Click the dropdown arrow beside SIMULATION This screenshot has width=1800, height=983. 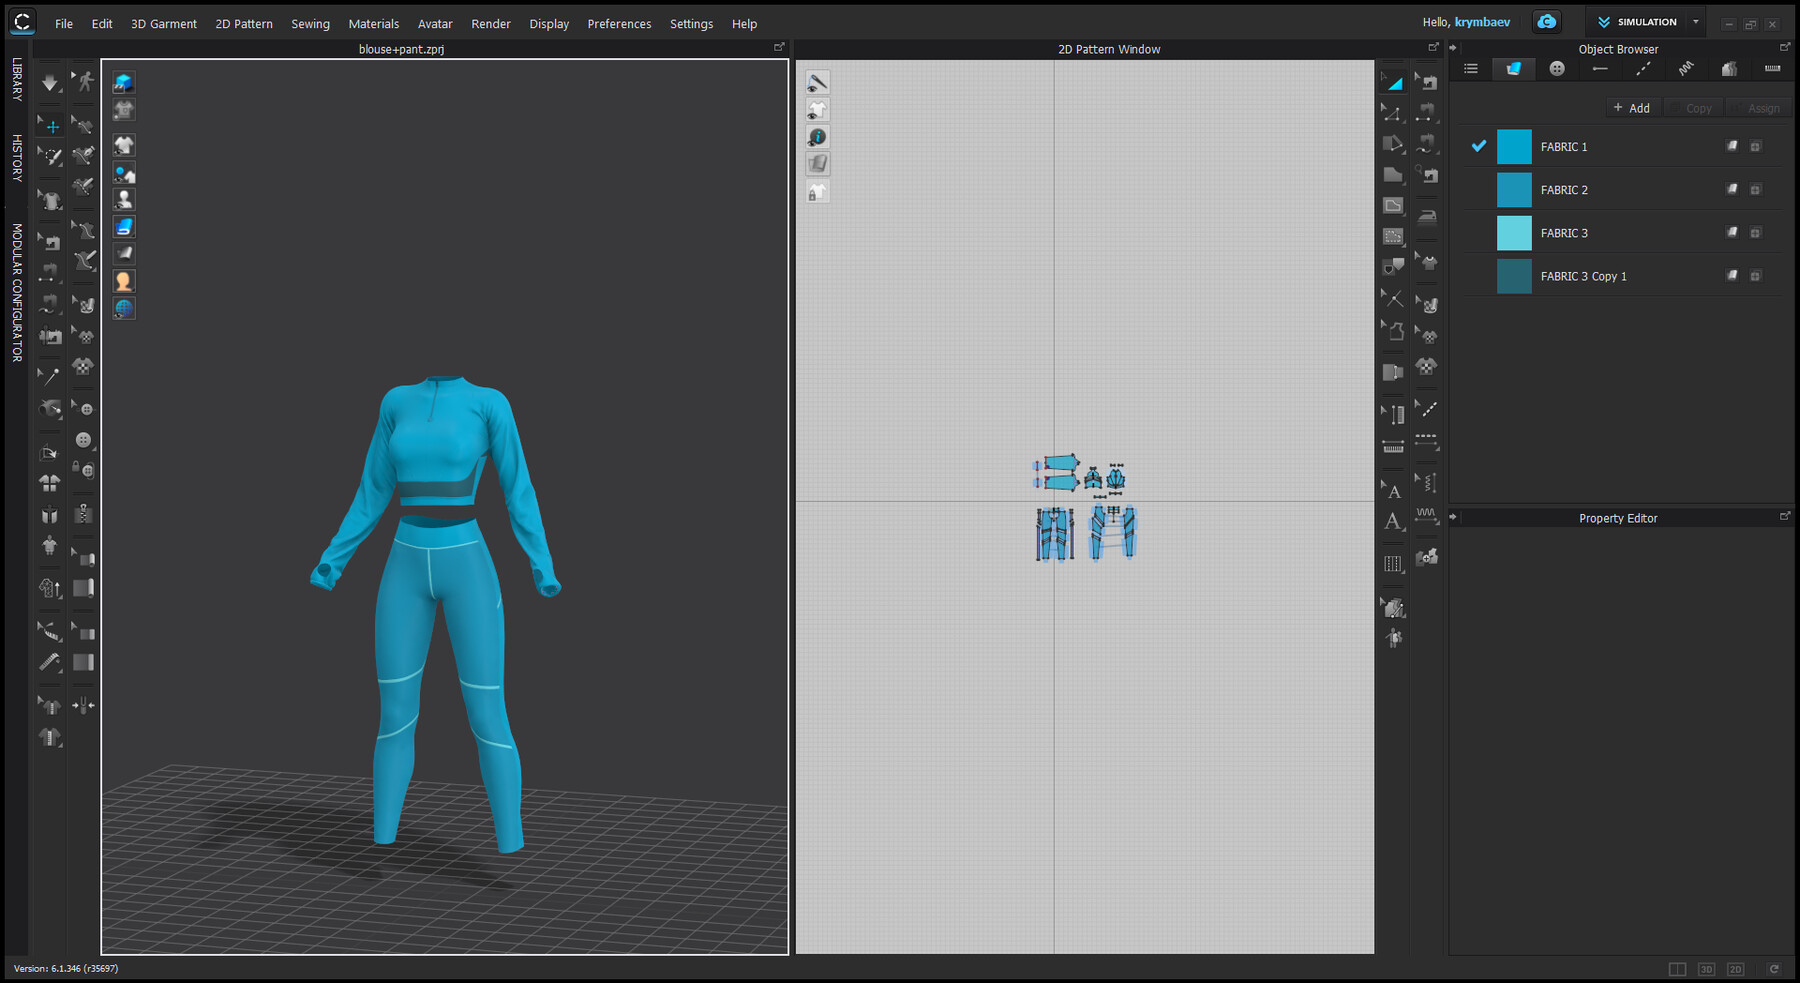pos(1696,22)
